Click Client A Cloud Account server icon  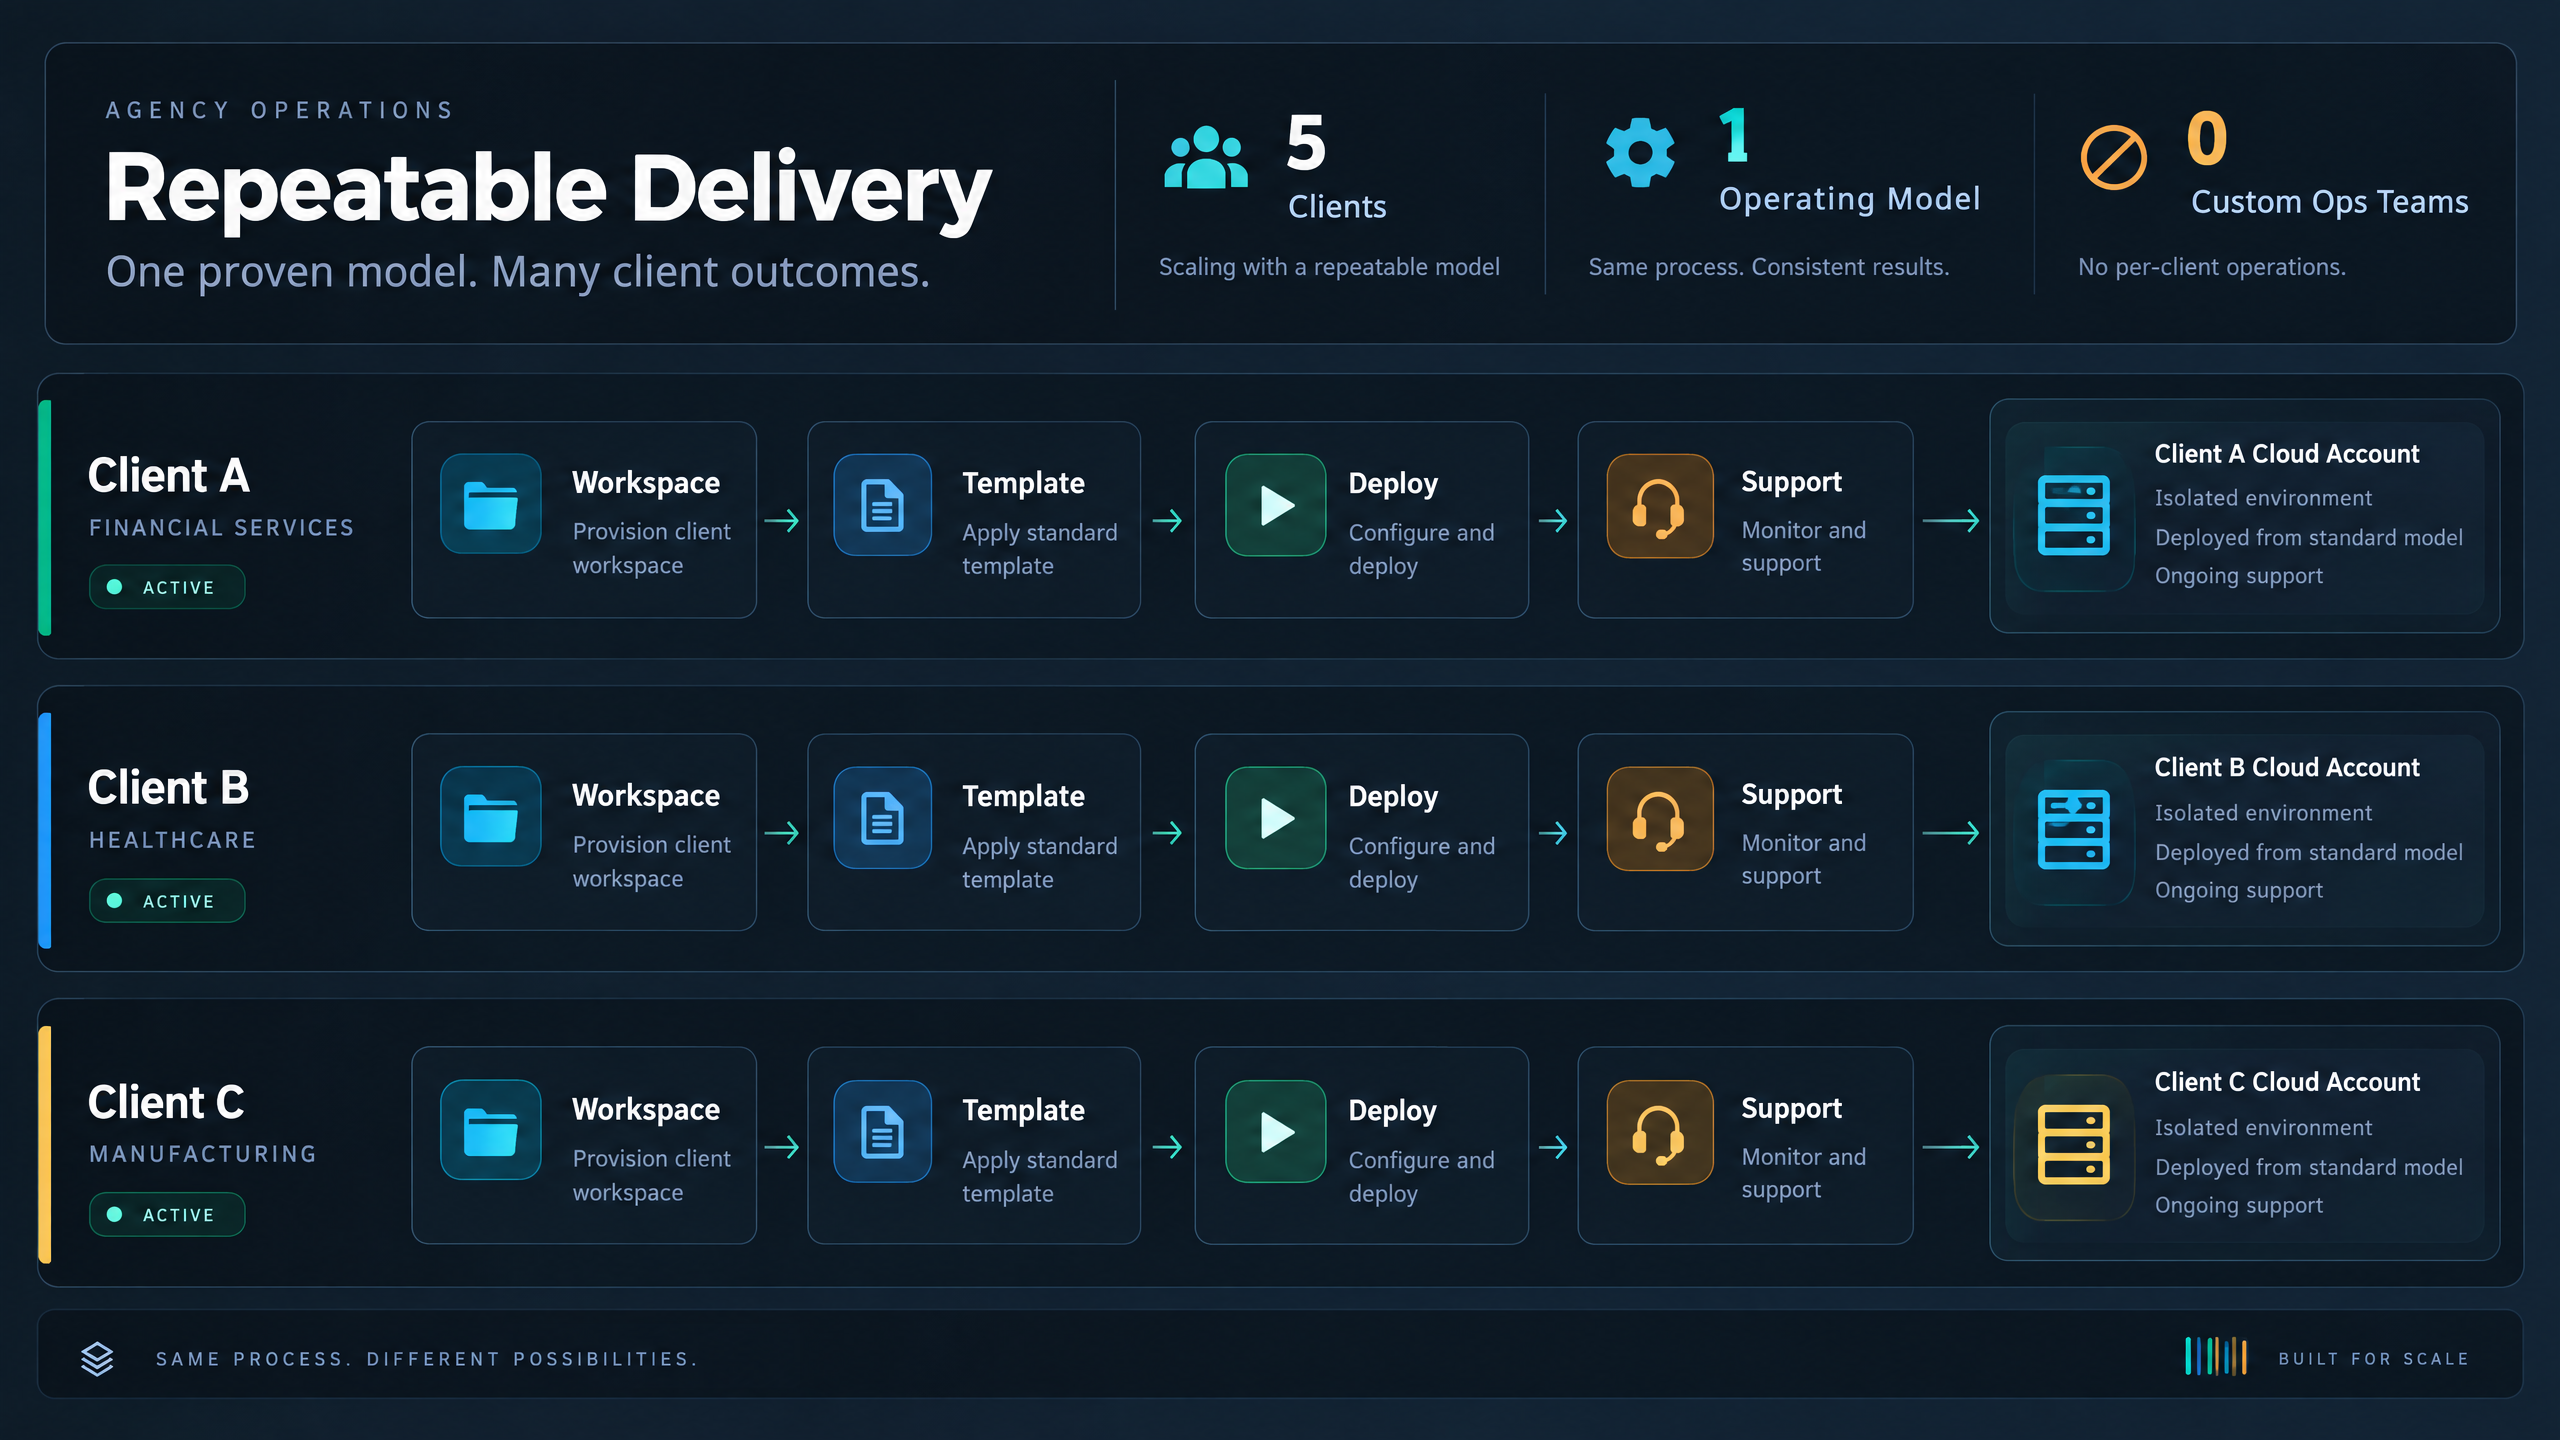(x=2073, y=516)
